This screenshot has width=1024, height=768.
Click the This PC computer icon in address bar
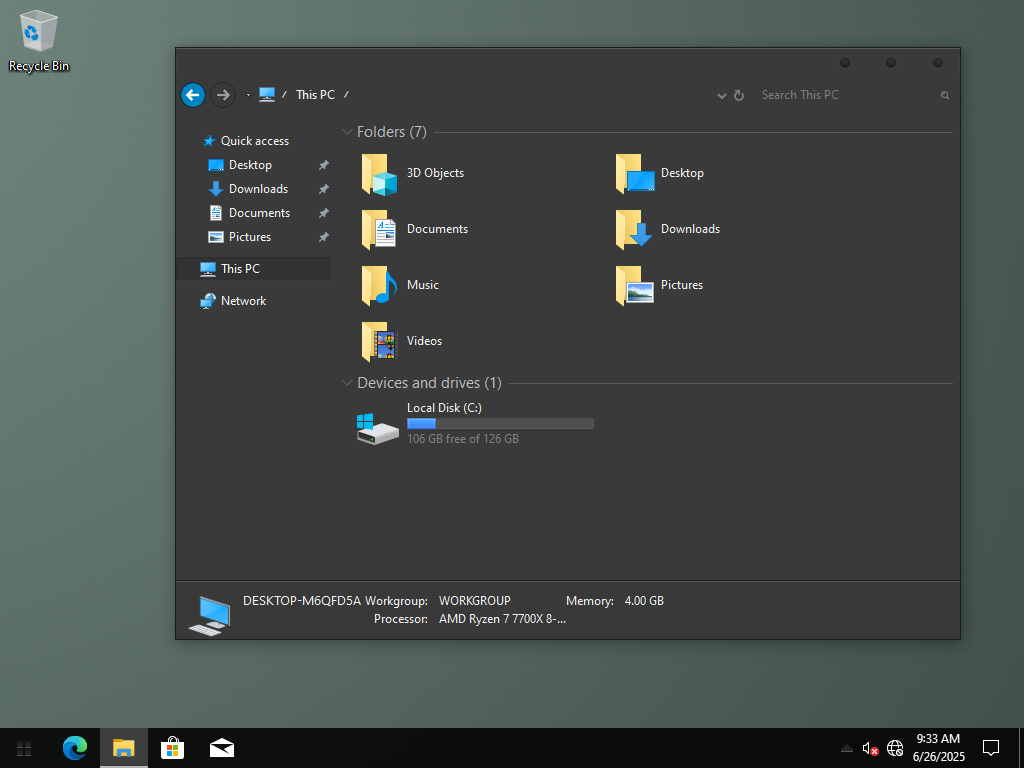click(267, 95)
